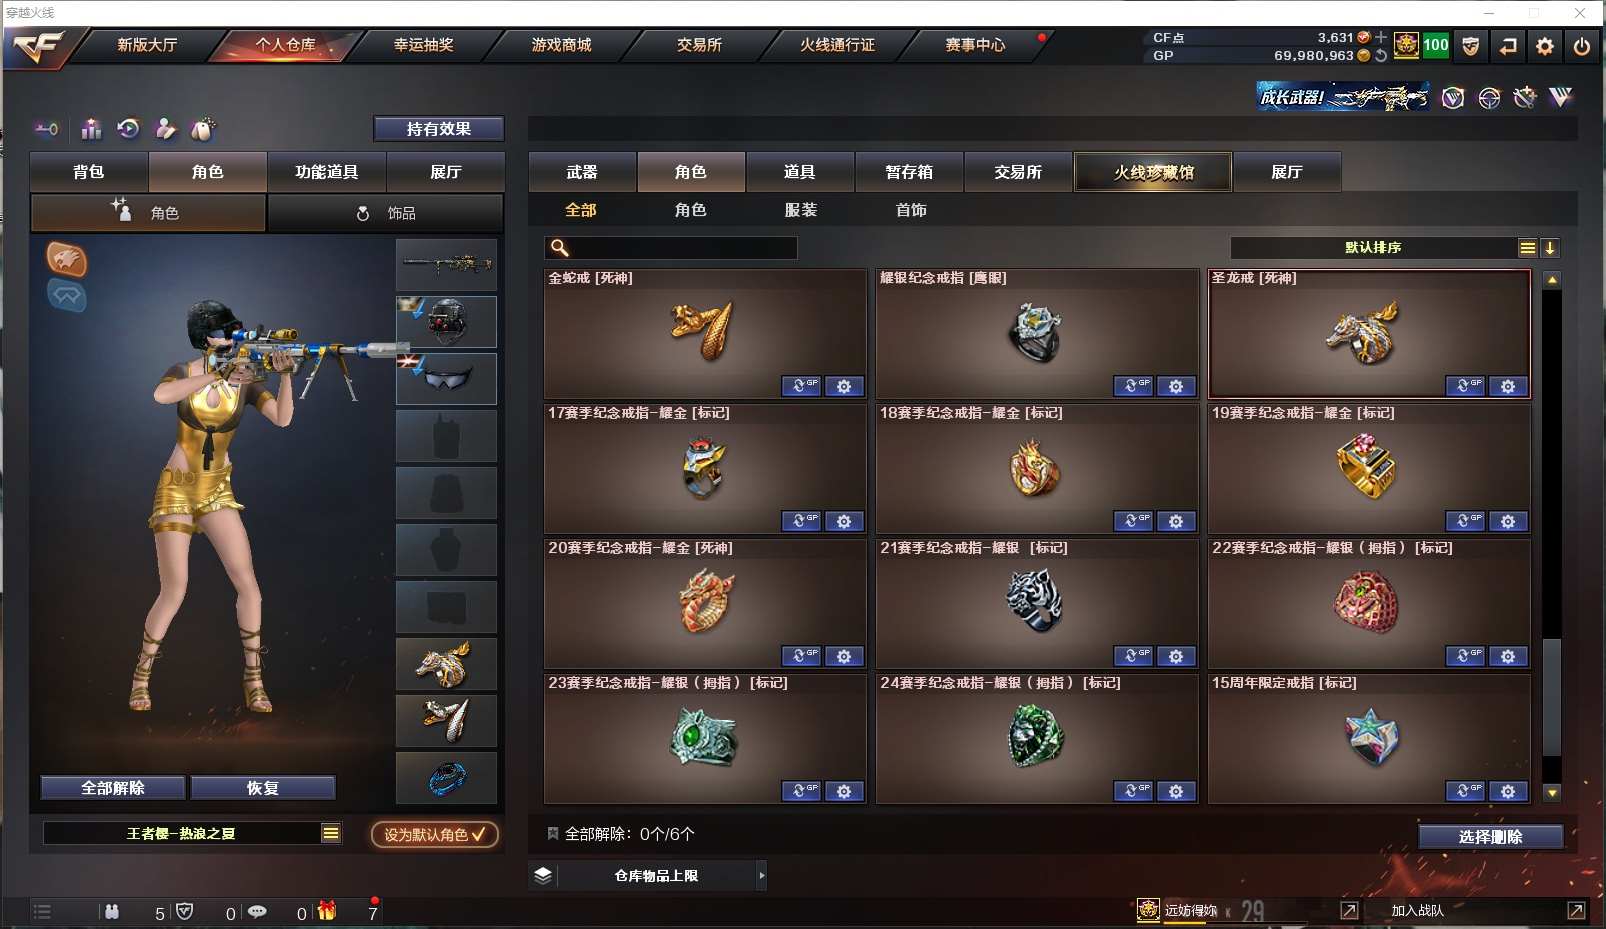Screen dimensions: 1606x929
Task: Click the 全部解除 button
Action: pos(113,788)
